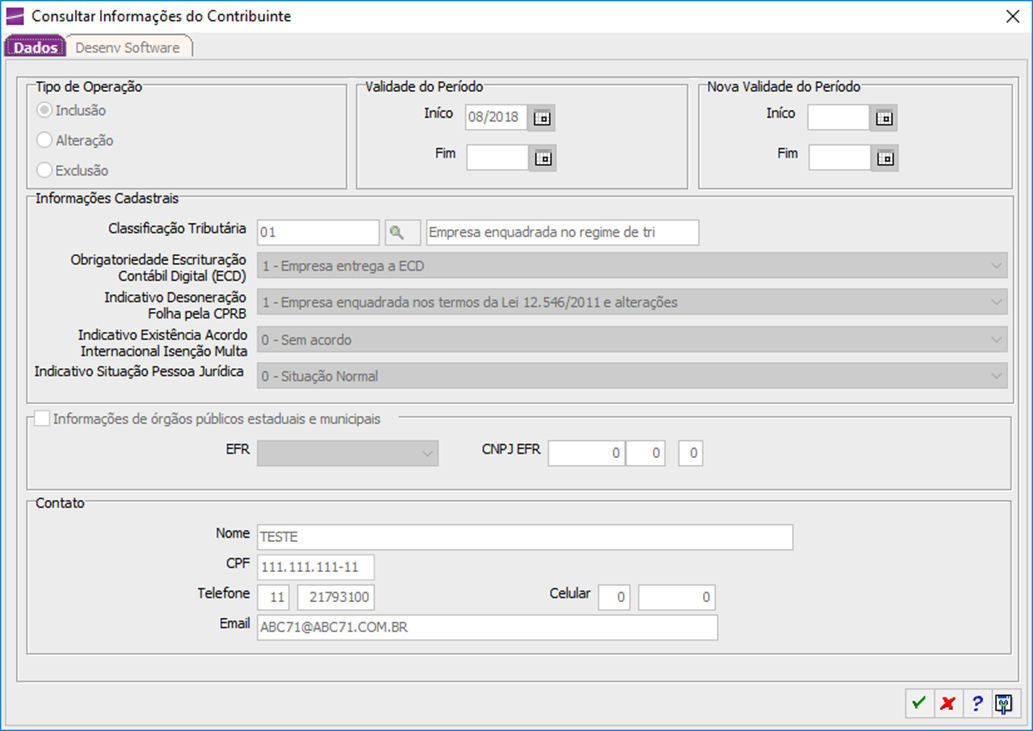This screenshot has height=731, width=1033.
Task: Click the green checkmark confirm icon
Action: 919,703
